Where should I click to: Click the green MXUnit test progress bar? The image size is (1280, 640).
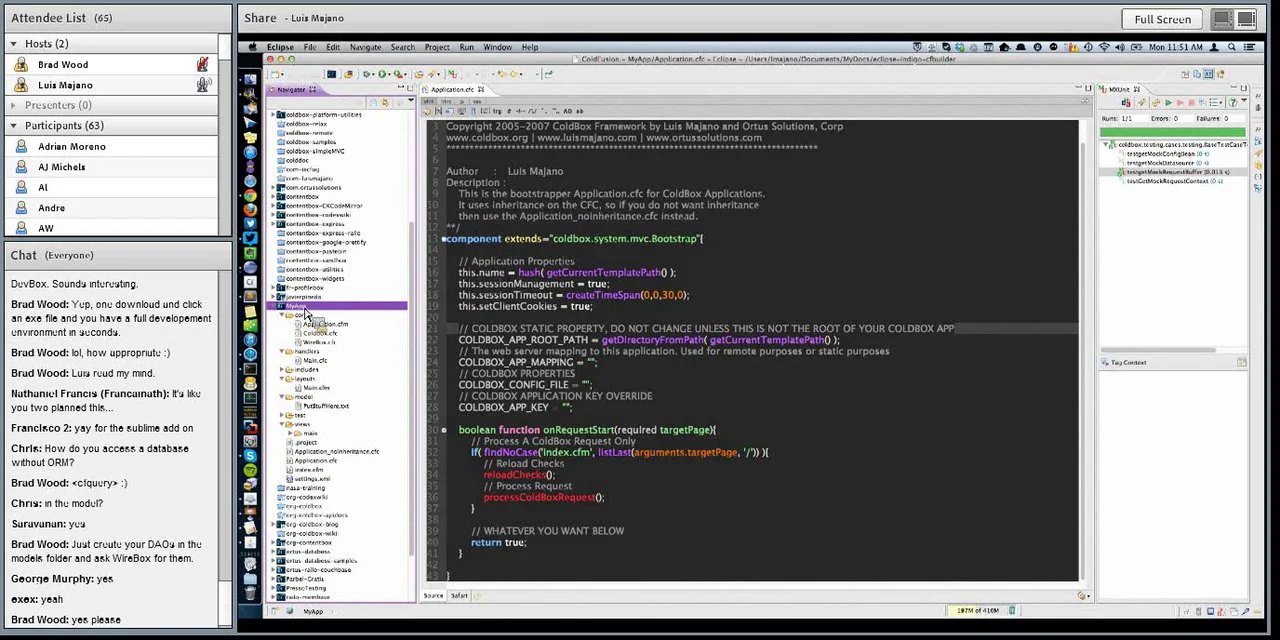point(1173,131)
